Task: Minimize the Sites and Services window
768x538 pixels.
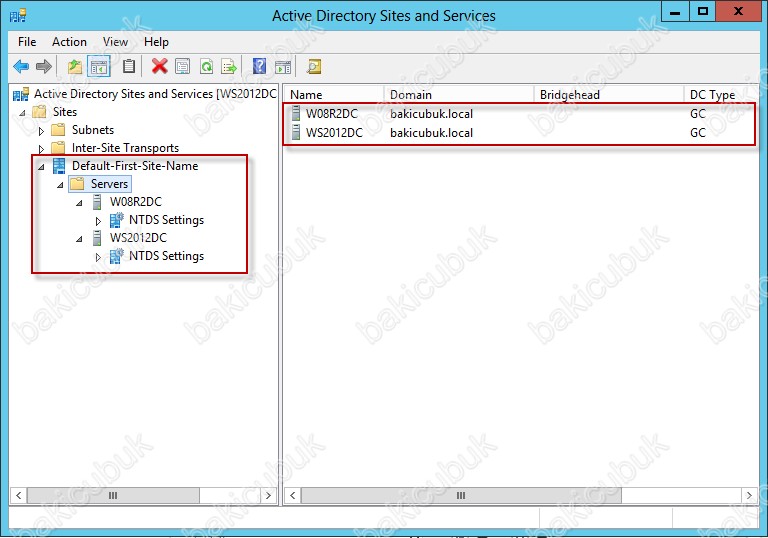Action: pyautogui.click(x=675, y=11)
